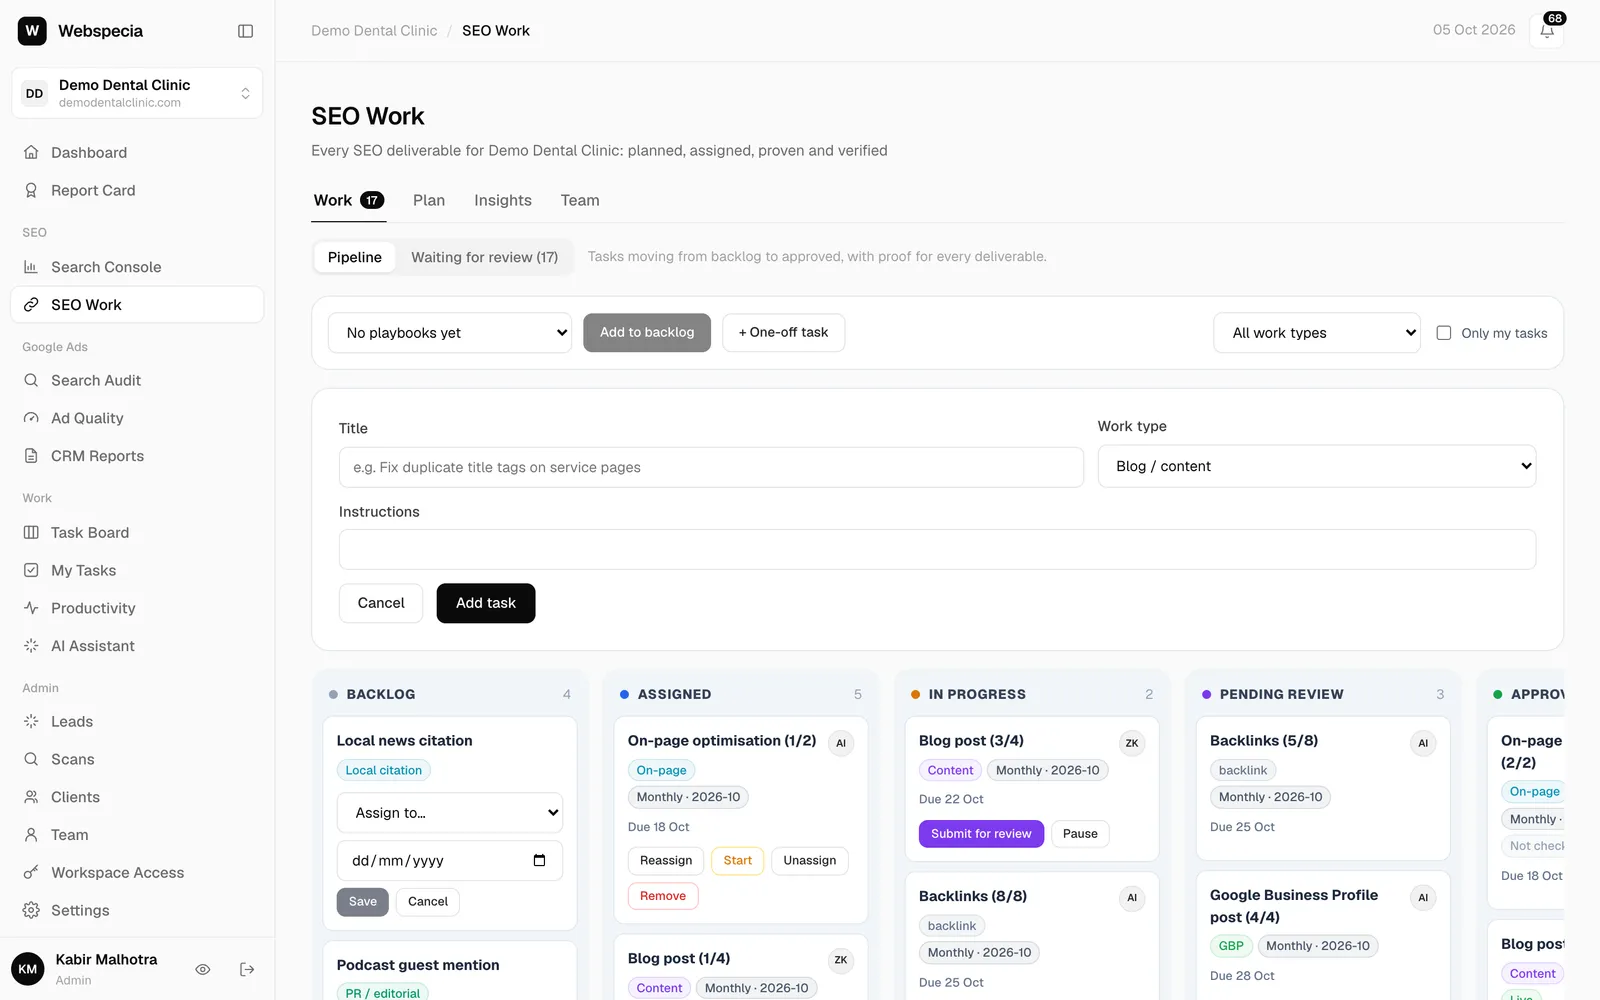Open the Work type Blog / content dropdown
Image resolution: width=1600 pixels, height=1000 pixels.
[x=1317, y=466]
